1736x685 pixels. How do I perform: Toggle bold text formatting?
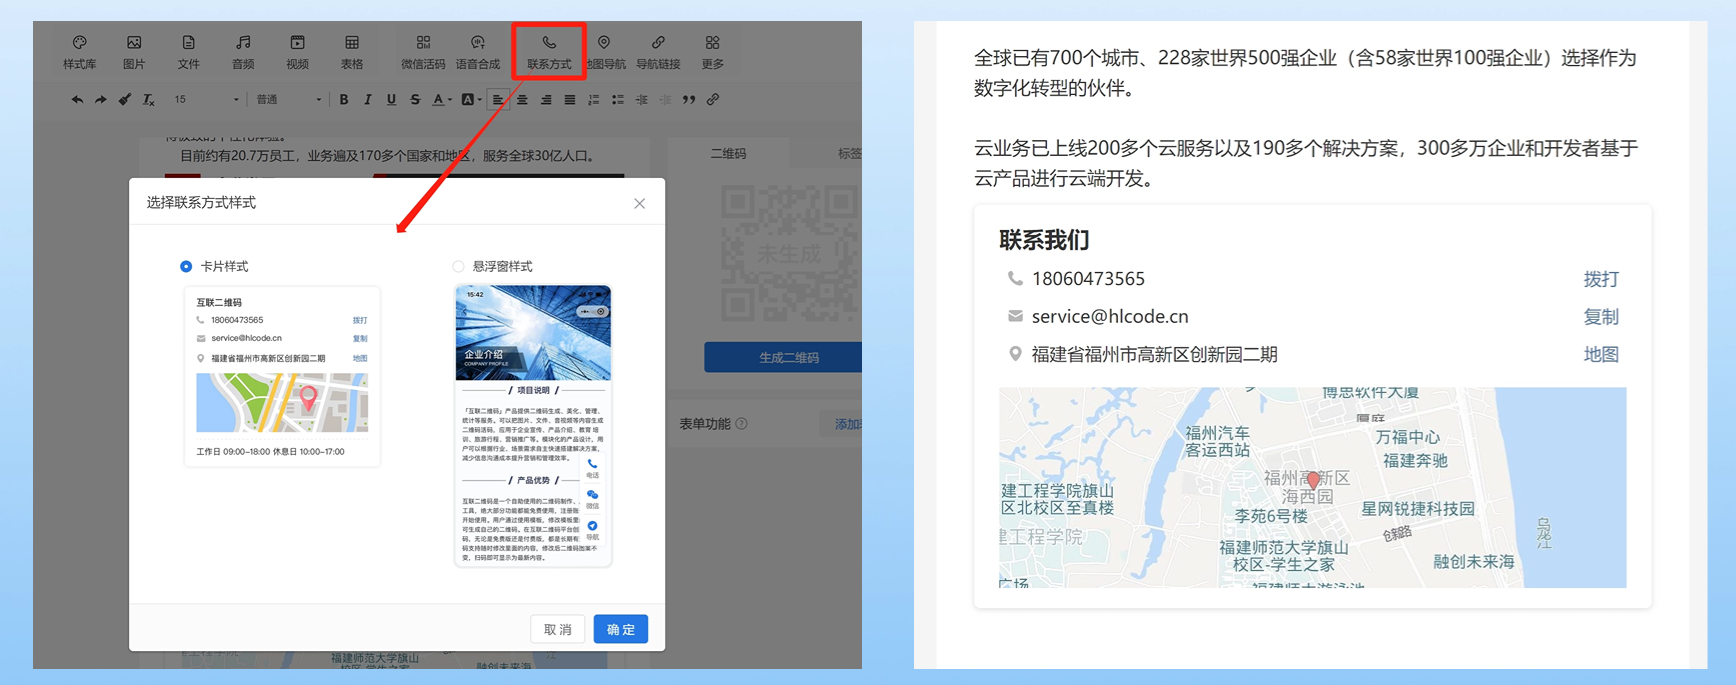coord(344,100)
